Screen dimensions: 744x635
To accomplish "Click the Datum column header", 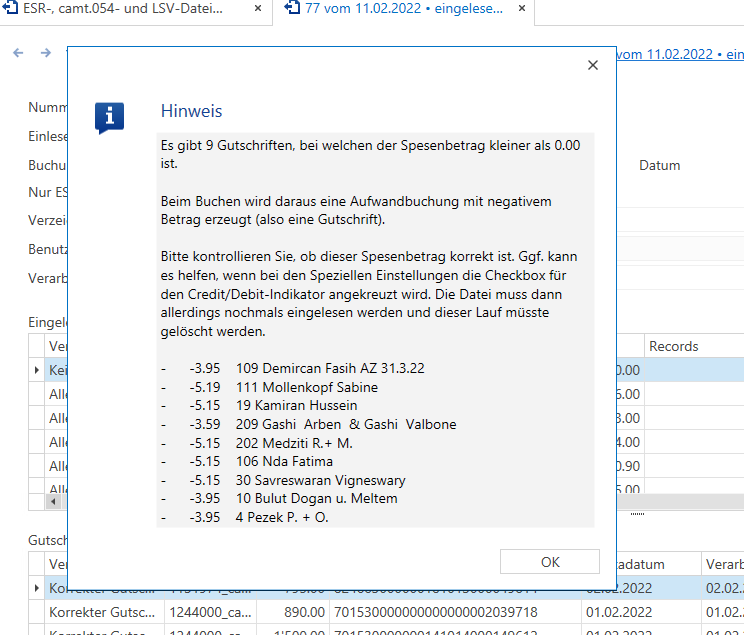I will [x=659, y=165].
